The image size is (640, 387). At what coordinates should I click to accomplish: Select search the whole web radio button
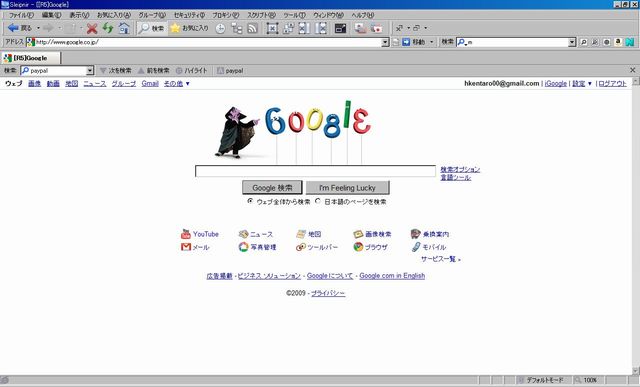(250, 201)
